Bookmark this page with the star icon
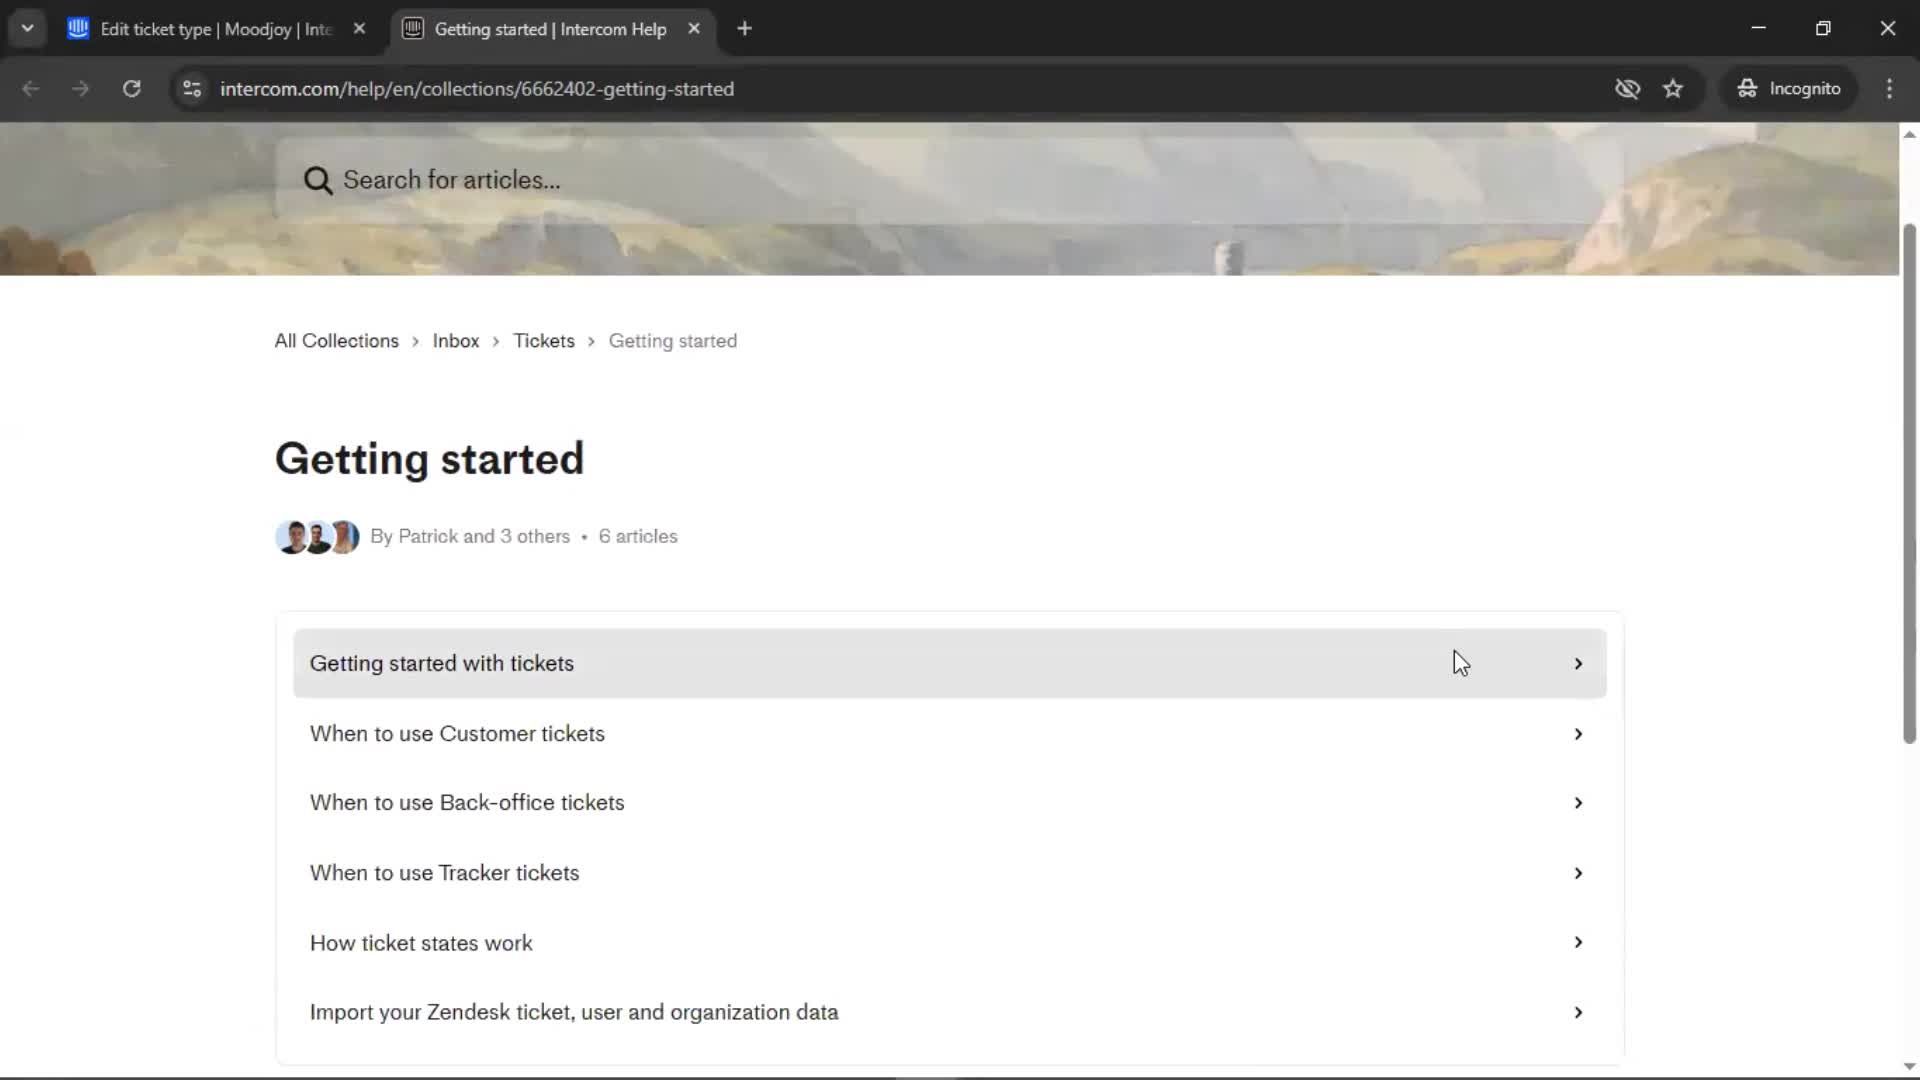This screenshot has height=1080, width=1920. [x=1673, y=89]
